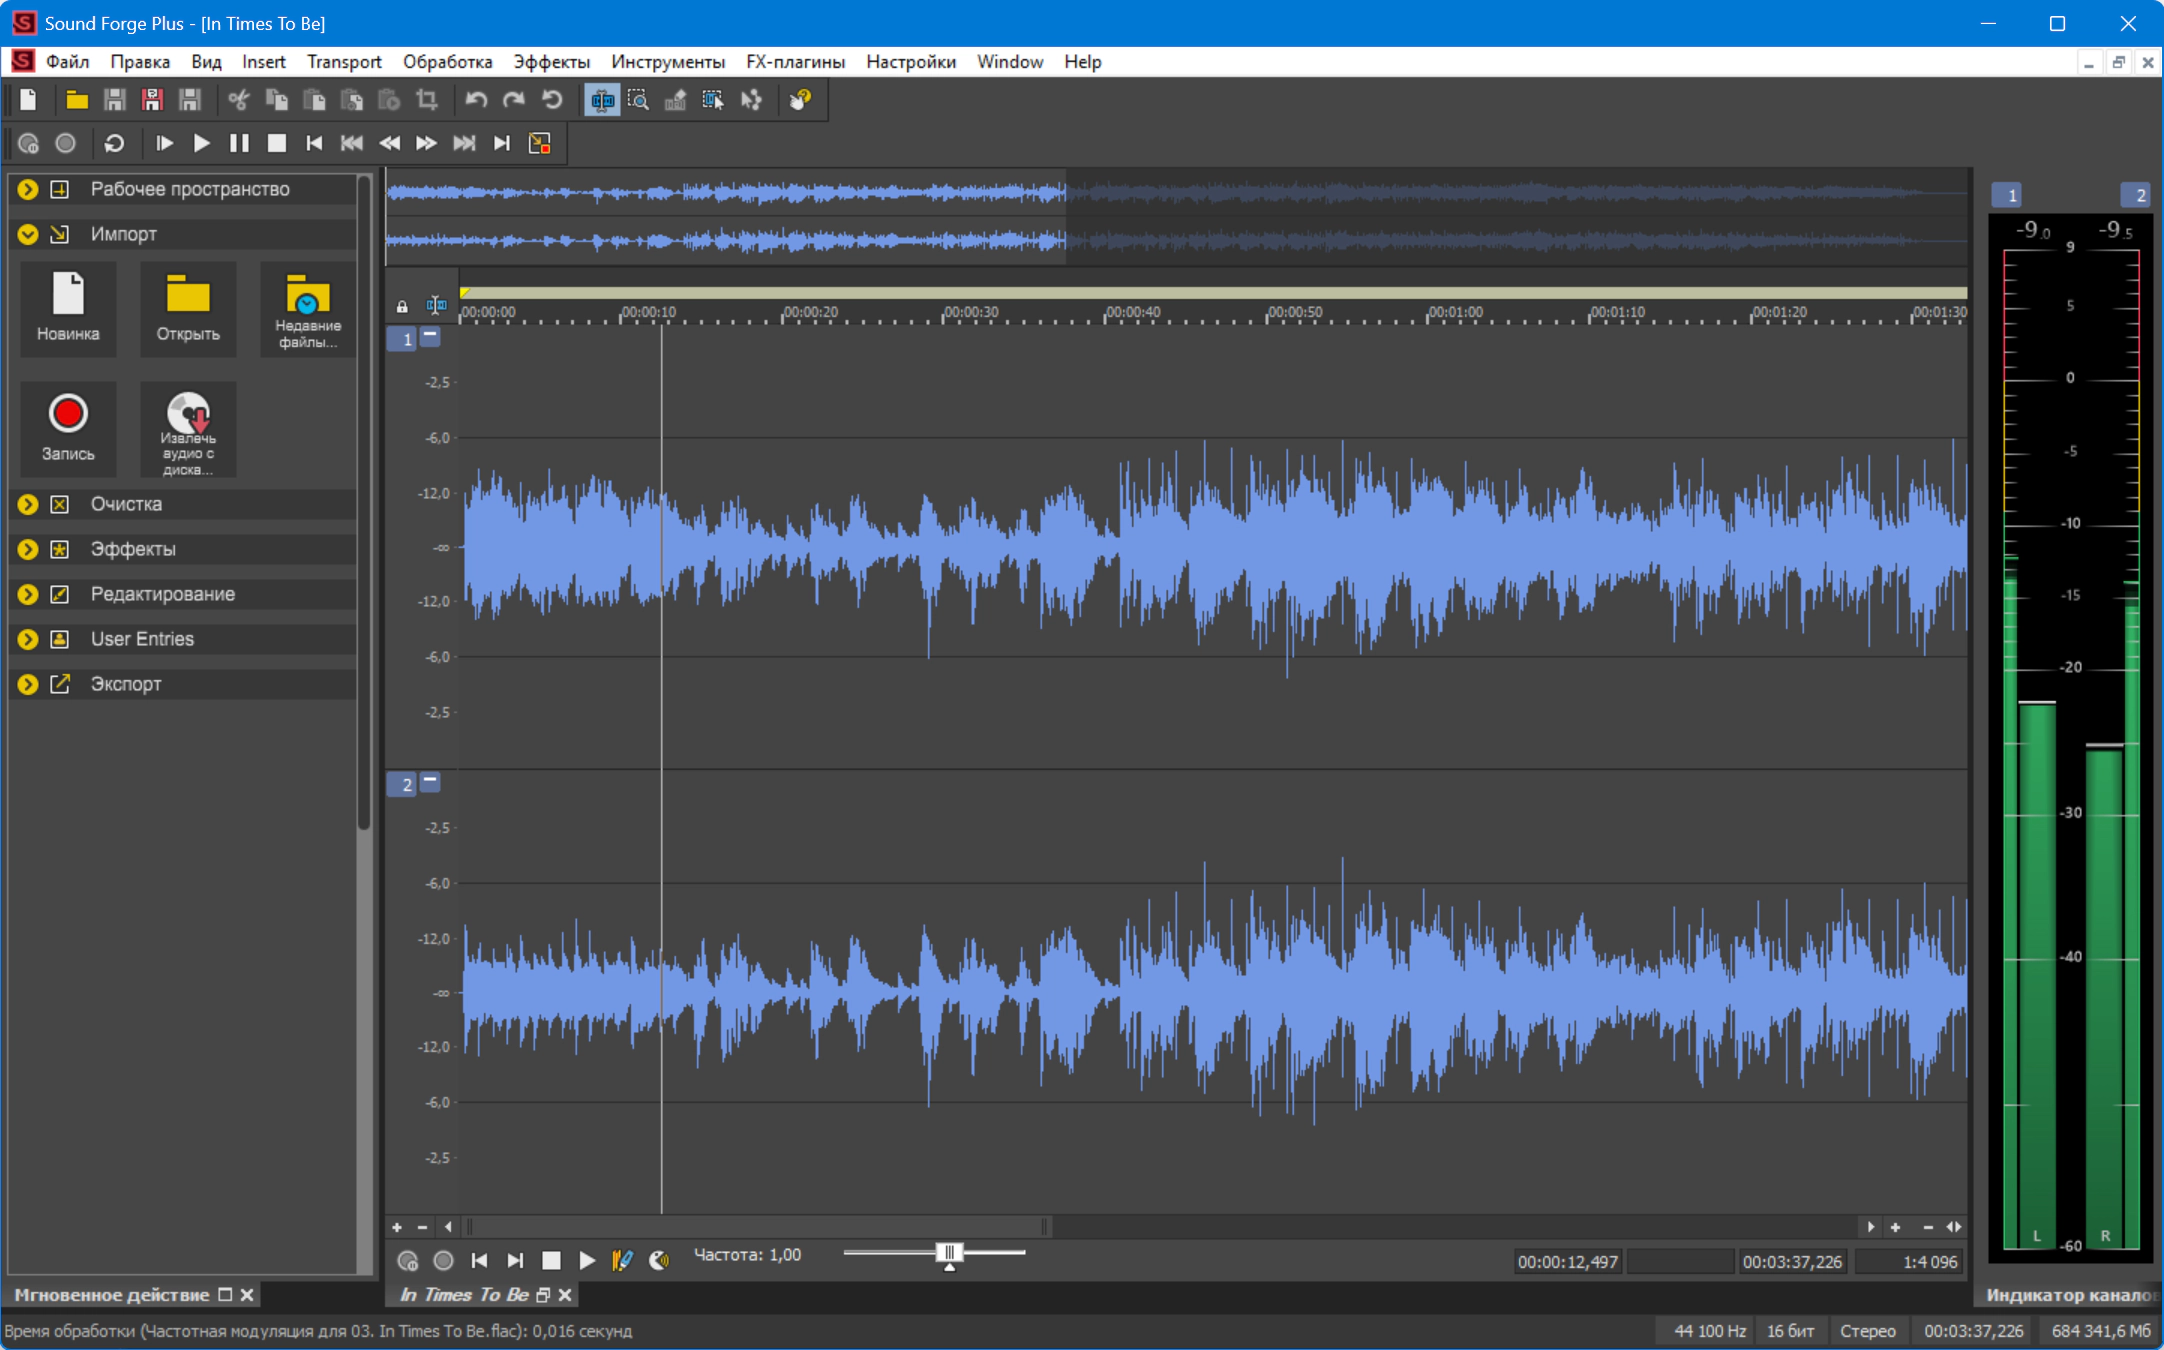This screenshot has height=1350, width=2164.
Task: Click the yellow open-folder toolbar icon
Action: tap(77, 100)
